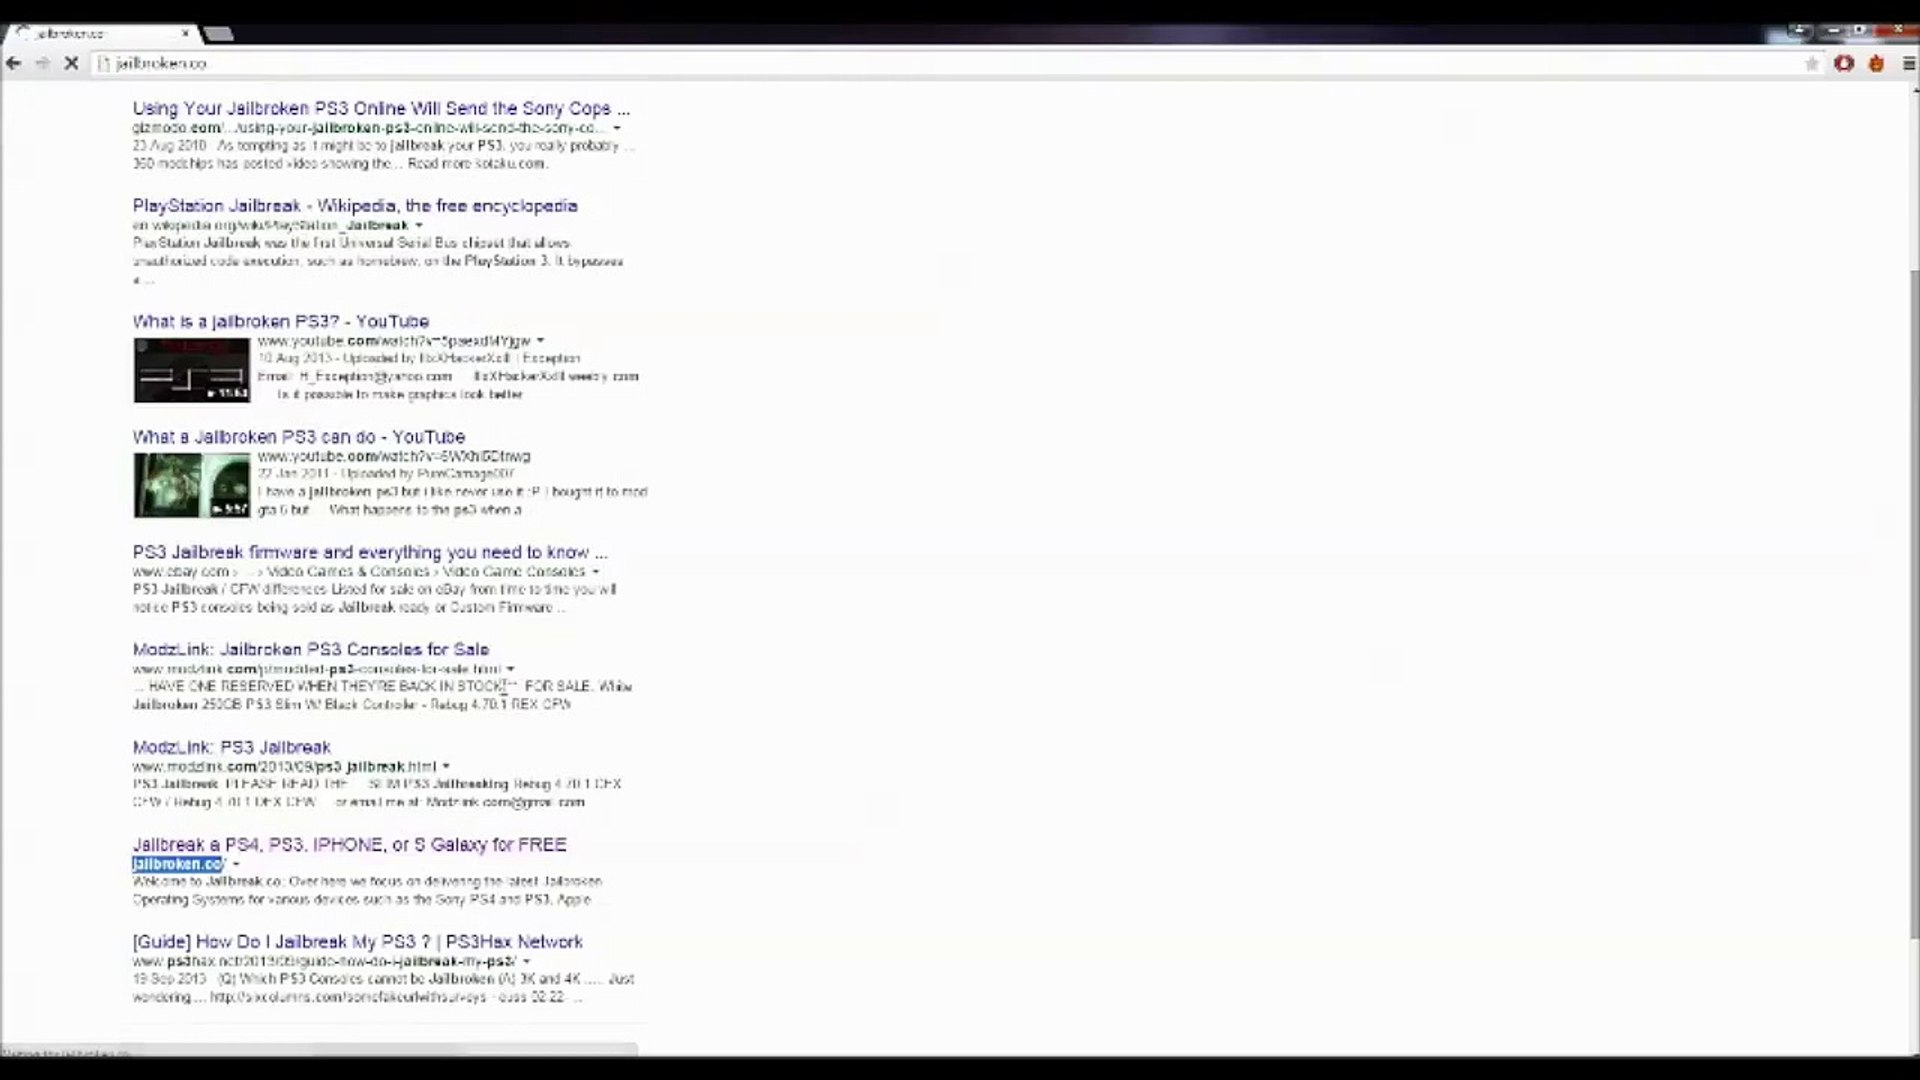Open a new tab
This screenshot has width=1920, height=1080.
point(218,34)
